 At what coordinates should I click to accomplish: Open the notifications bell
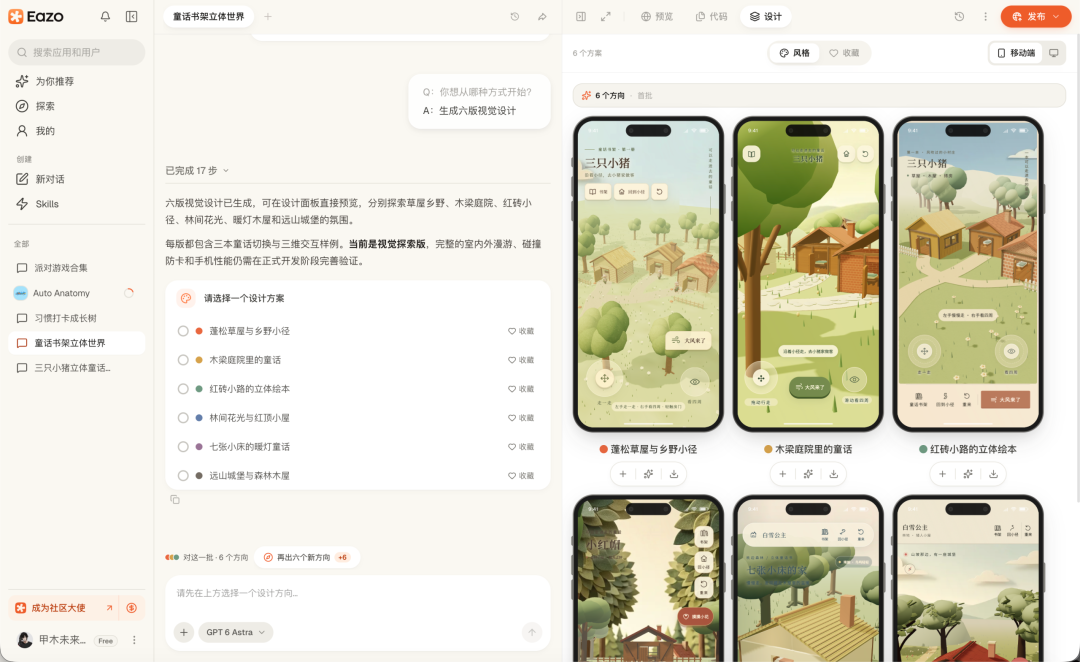(105, 17)
